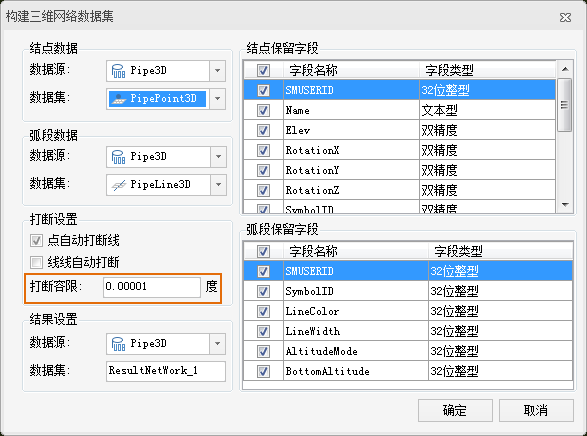587x436 pixels.
Task: Toggle the select-all checkbox in 结点保留字段 header
Action: coord(263,70)
